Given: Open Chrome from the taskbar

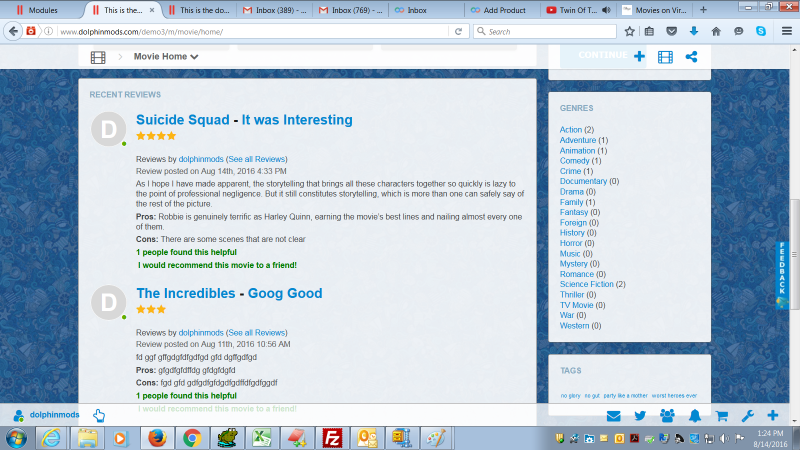Looking at the screenshot, I should tap(192, 438).
